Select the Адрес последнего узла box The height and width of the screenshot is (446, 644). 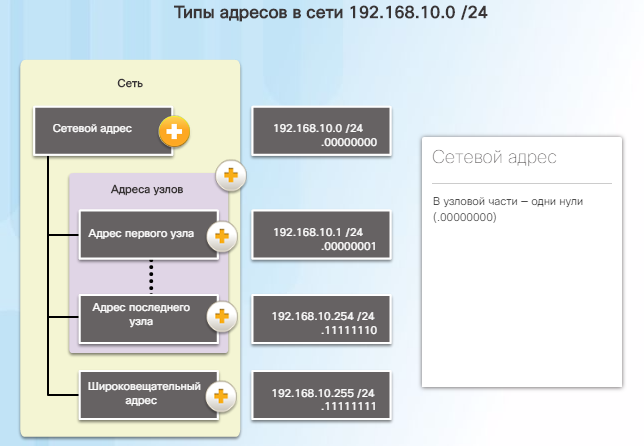pos(148,319)
